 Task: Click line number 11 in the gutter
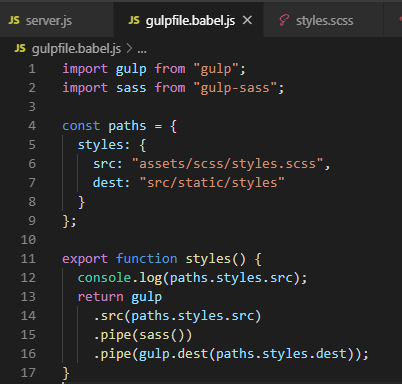pyautogui.click(x=28, y=259)
